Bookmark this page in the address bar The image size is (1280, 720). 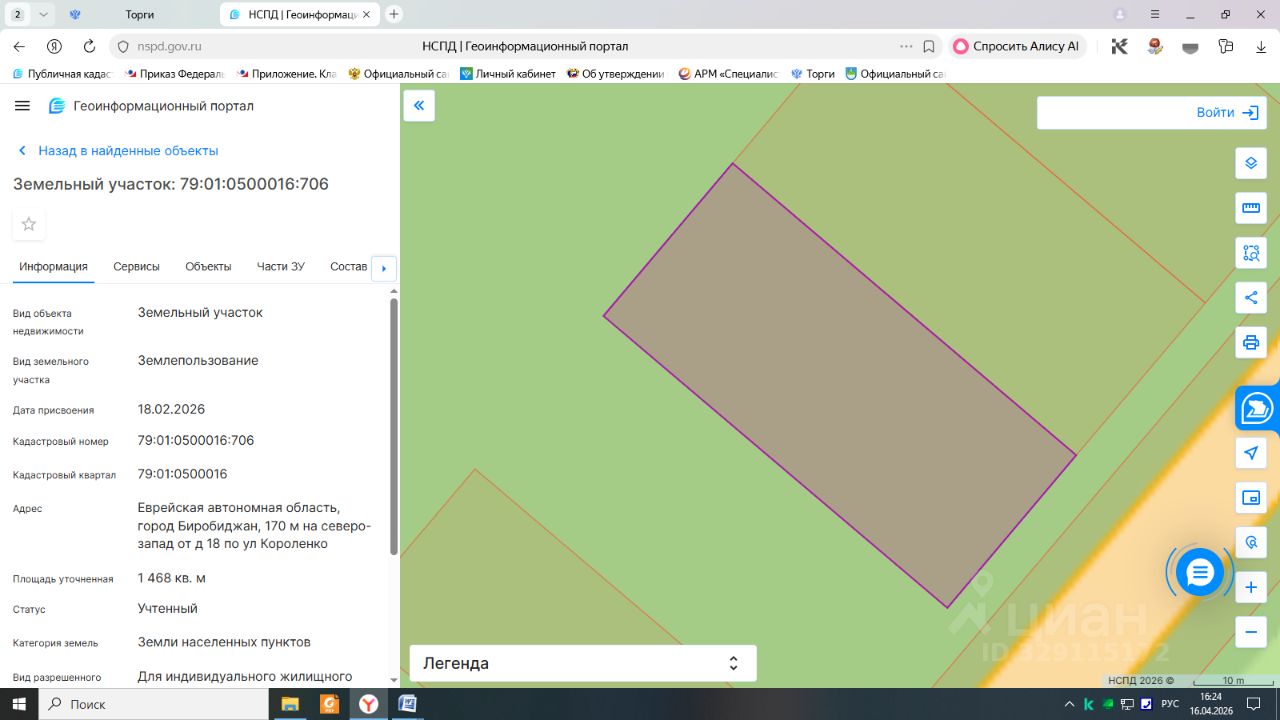(x=929, y=46)
